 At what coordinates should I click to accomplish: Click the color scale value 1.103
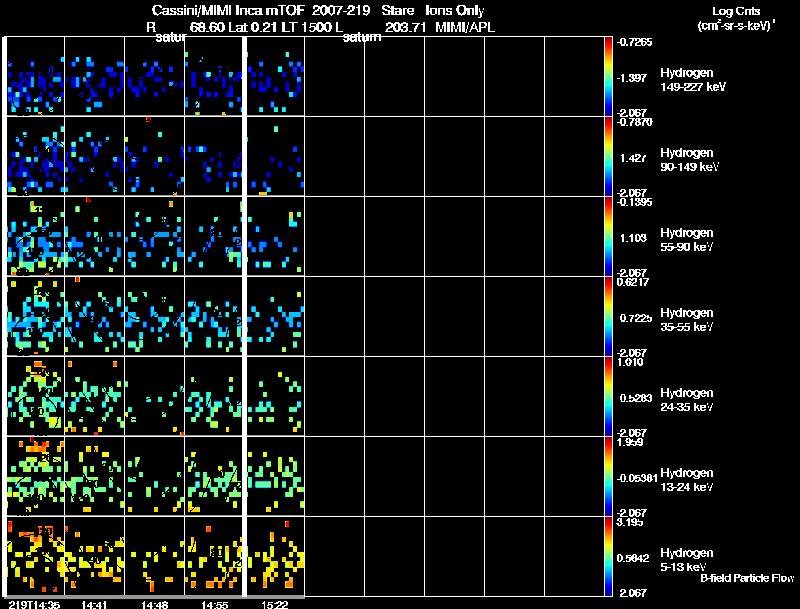pos(633,238)
